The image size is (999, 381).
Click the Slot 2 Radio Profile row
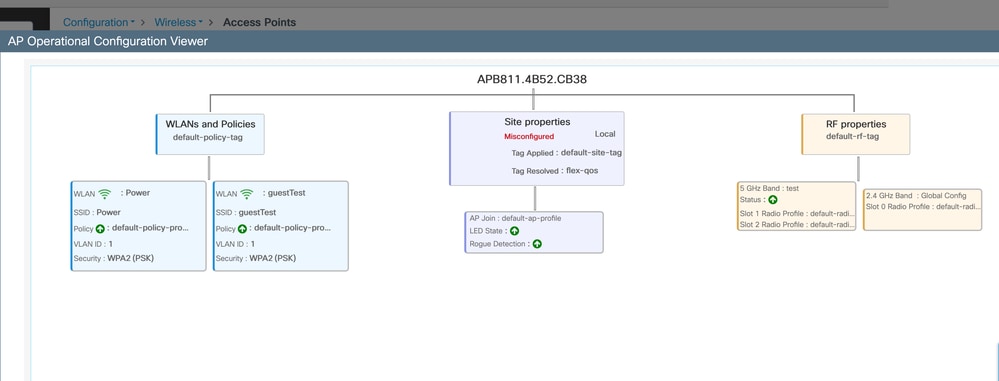796,225
